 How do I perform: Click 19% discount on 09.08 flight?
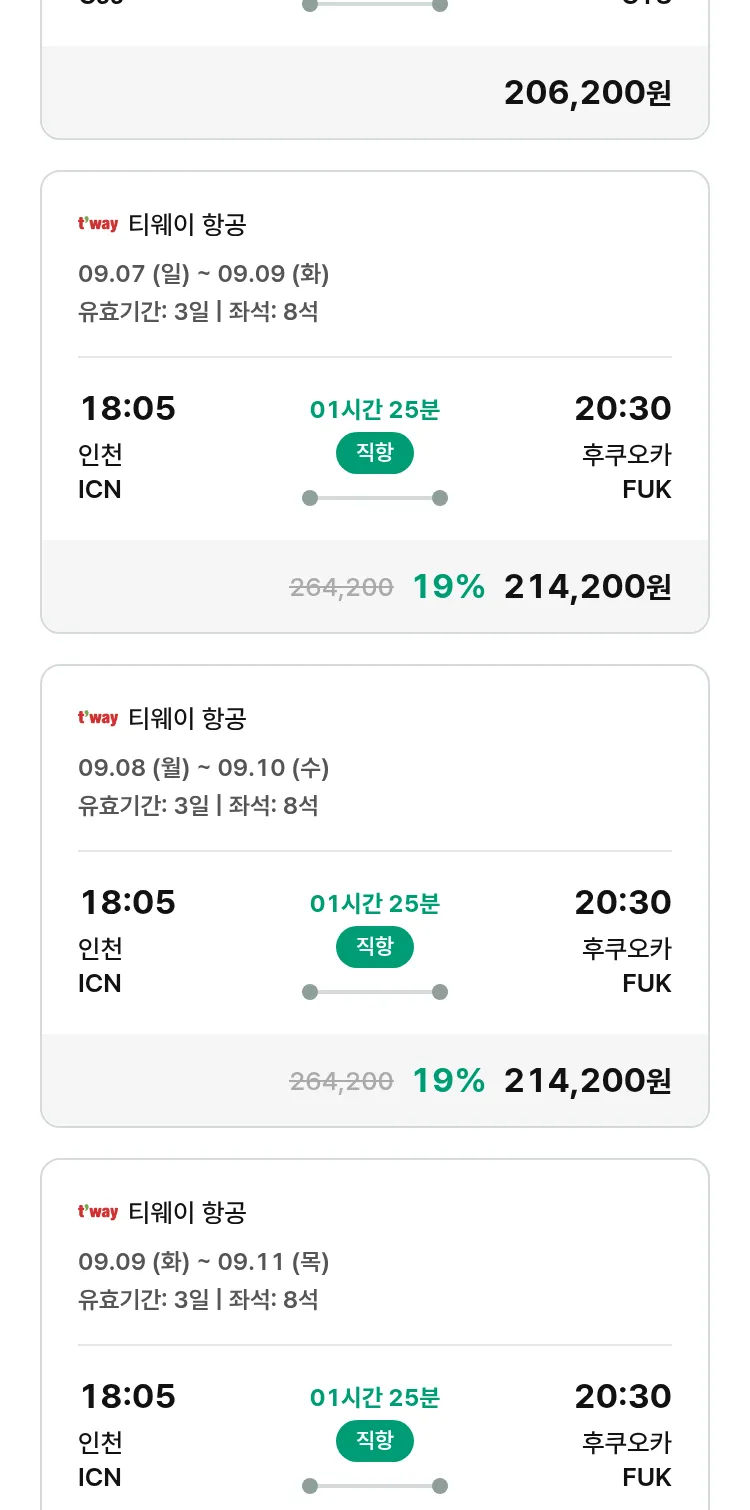tap(448, 1081)
